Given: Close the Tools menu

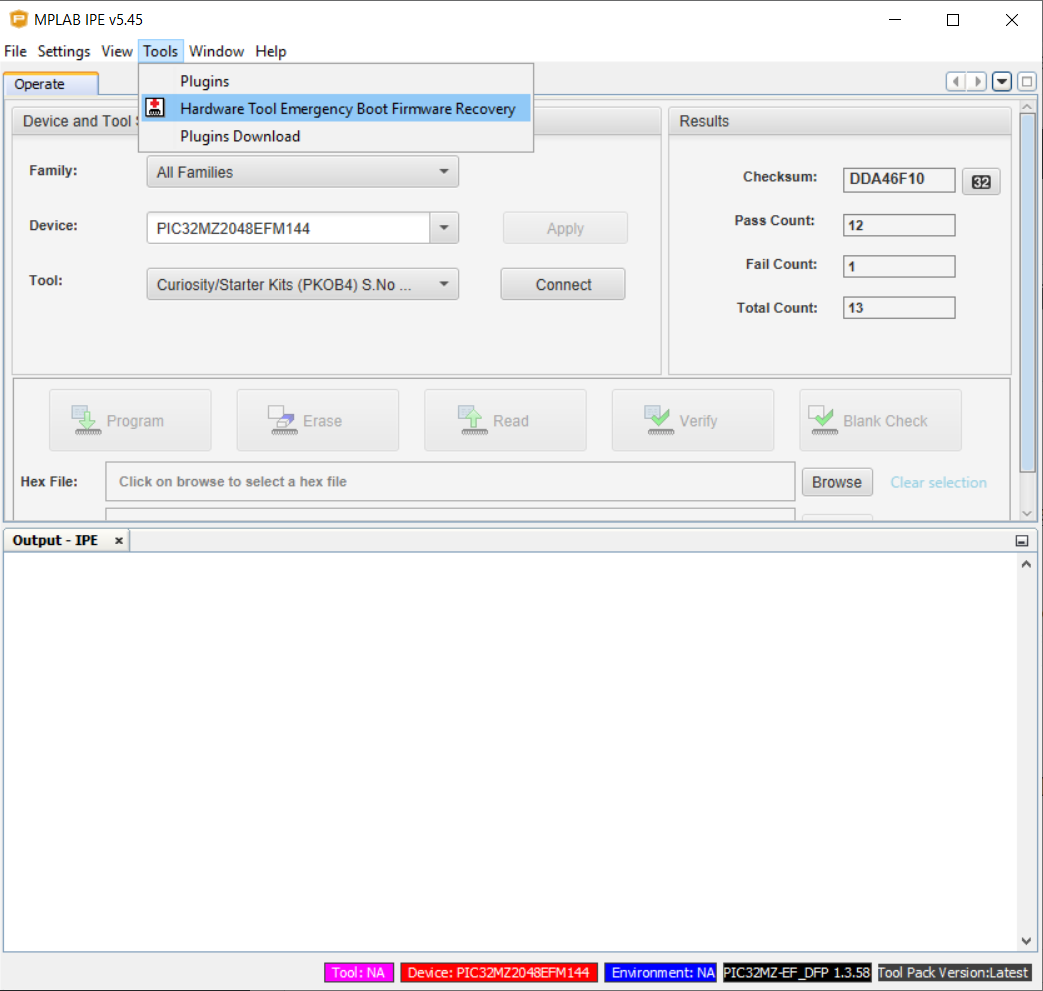Looking at the screenshot, I should [x=160, y=51].
